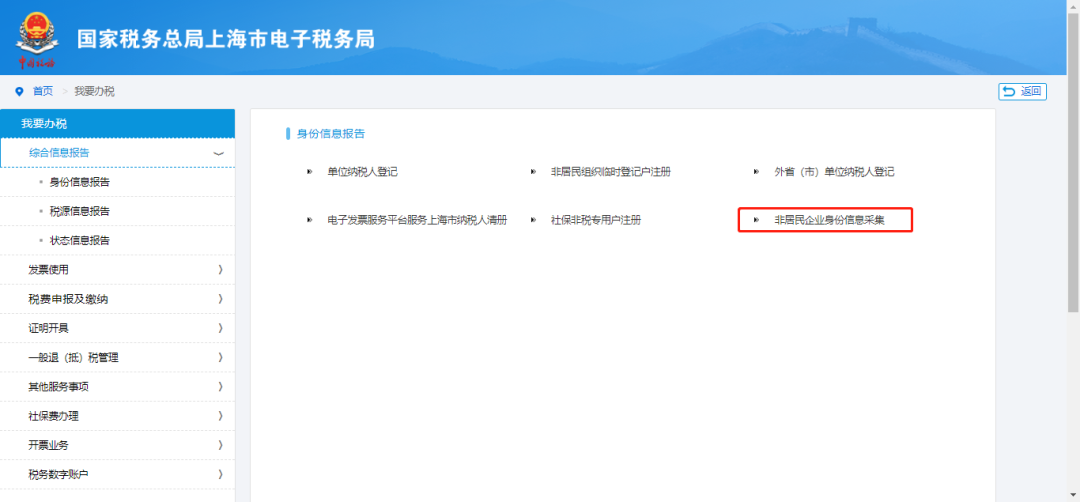The width and height of the screenshot is (1080, 502).
Task: Collapse the 综合信息报告 menu
Action: point(117,153)
